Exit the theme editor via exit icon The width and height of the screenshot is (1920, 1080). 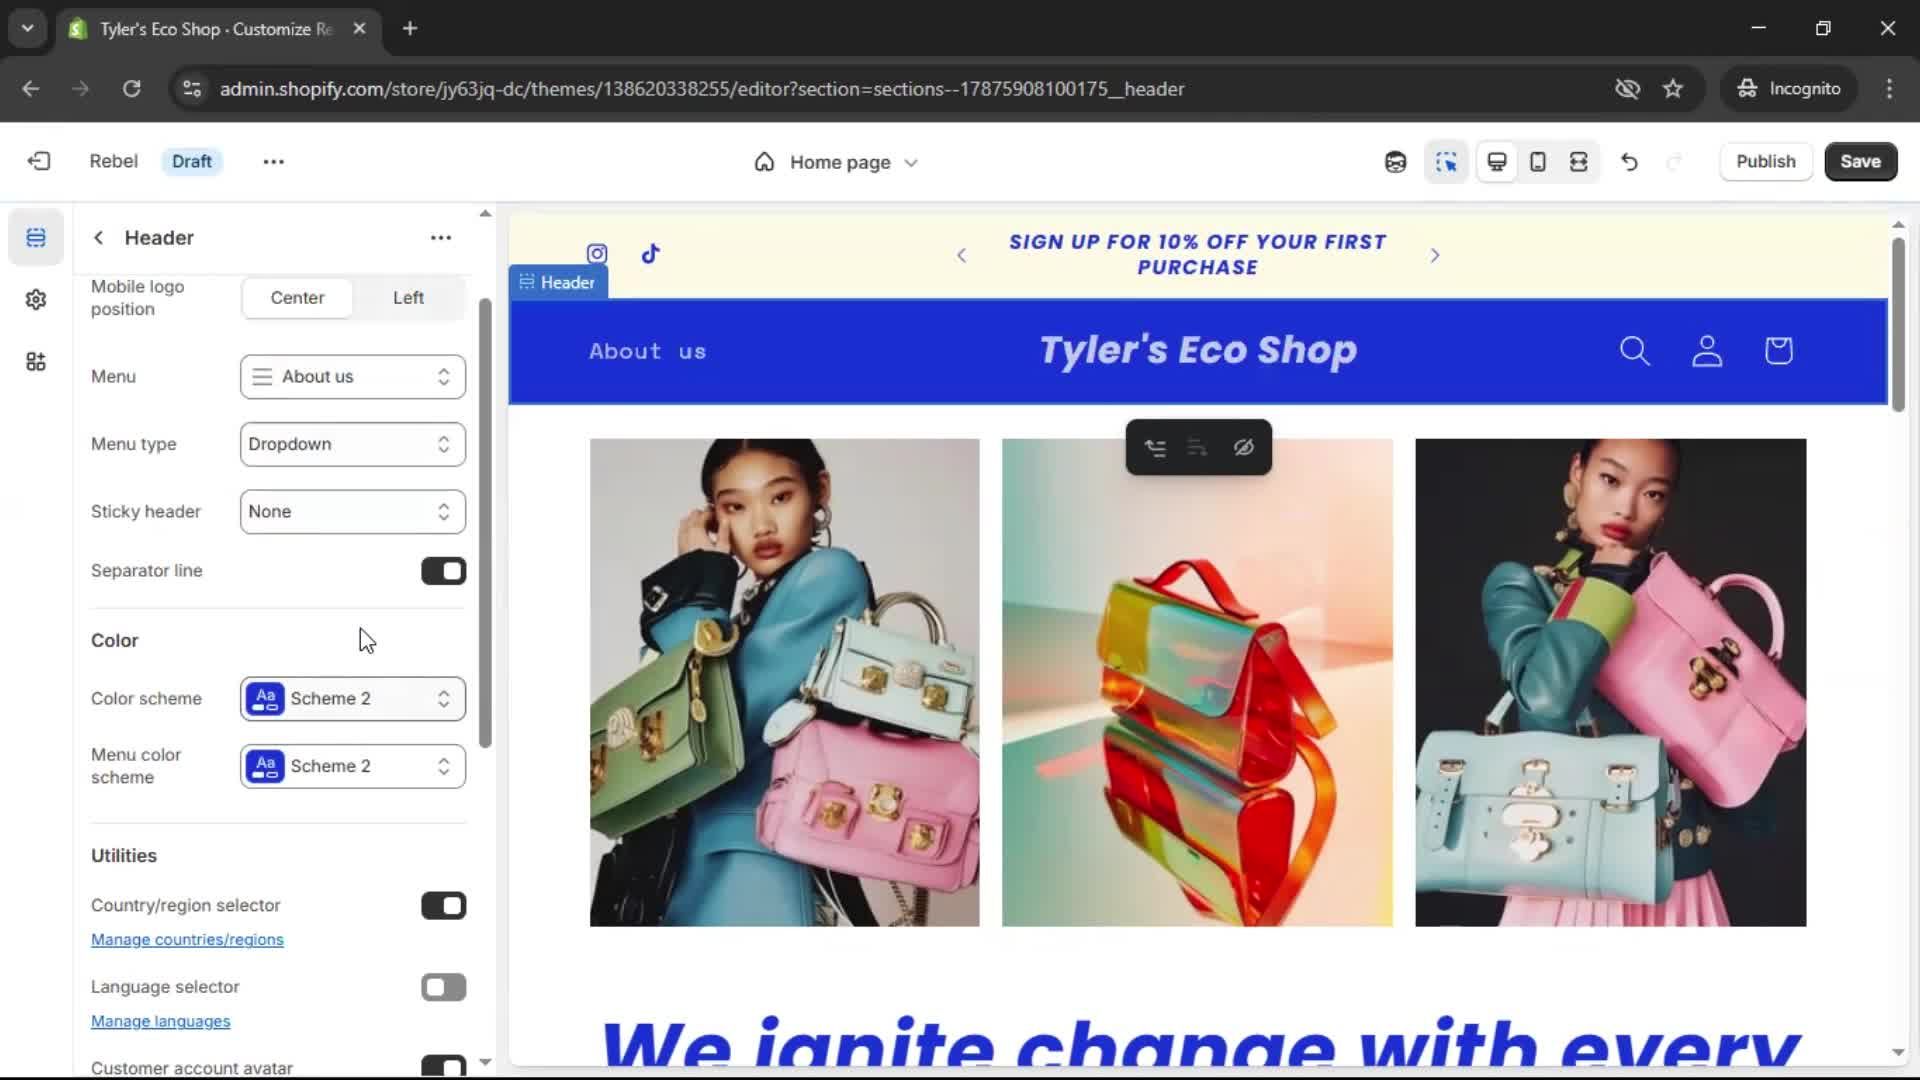click(39, 161)
